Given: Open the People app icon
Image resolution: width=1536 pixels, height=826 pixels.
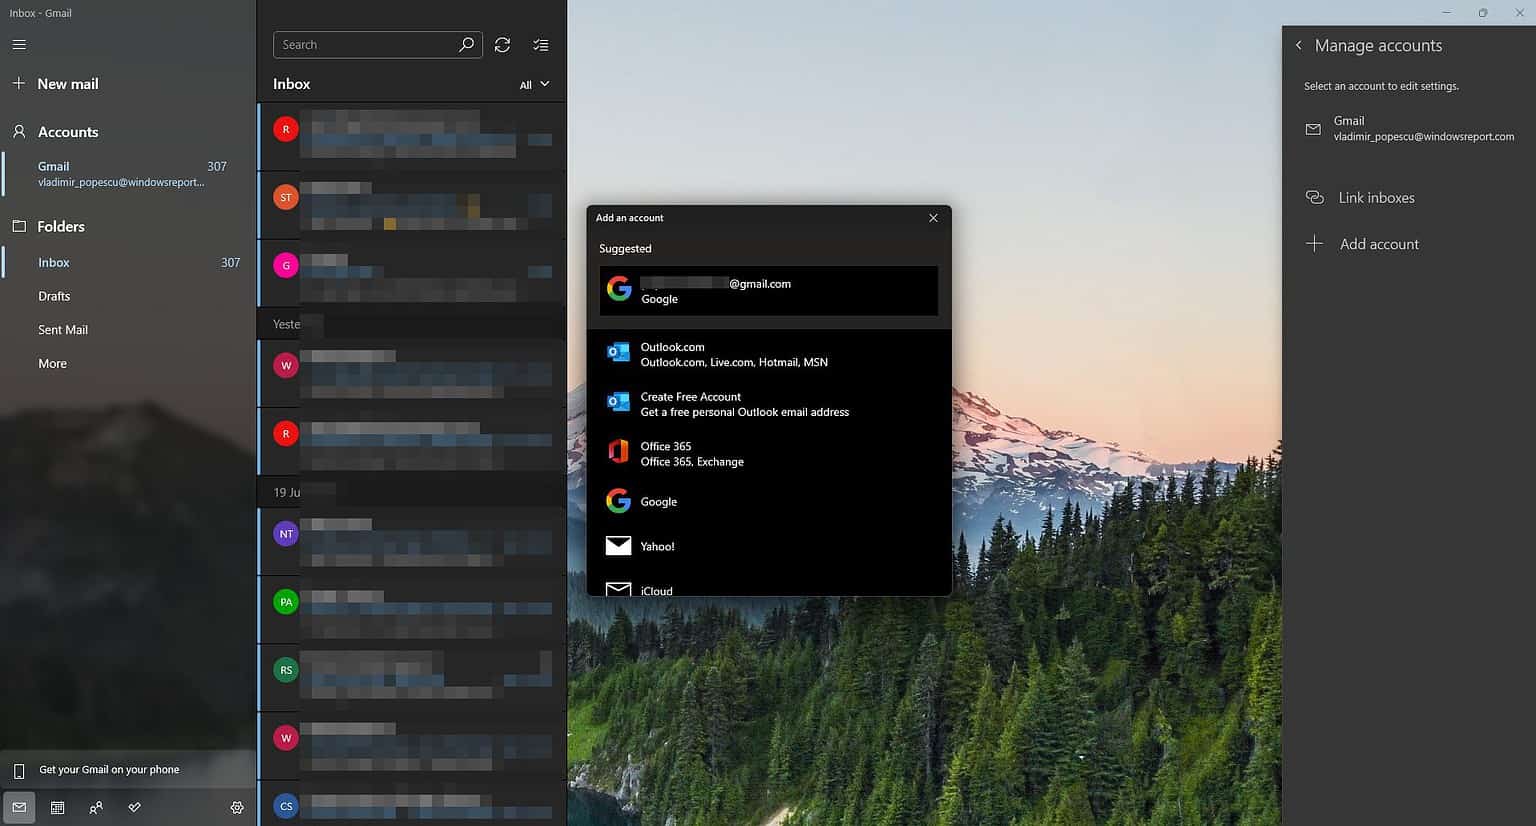Looking at the screenshot, I should coord(96,807).
